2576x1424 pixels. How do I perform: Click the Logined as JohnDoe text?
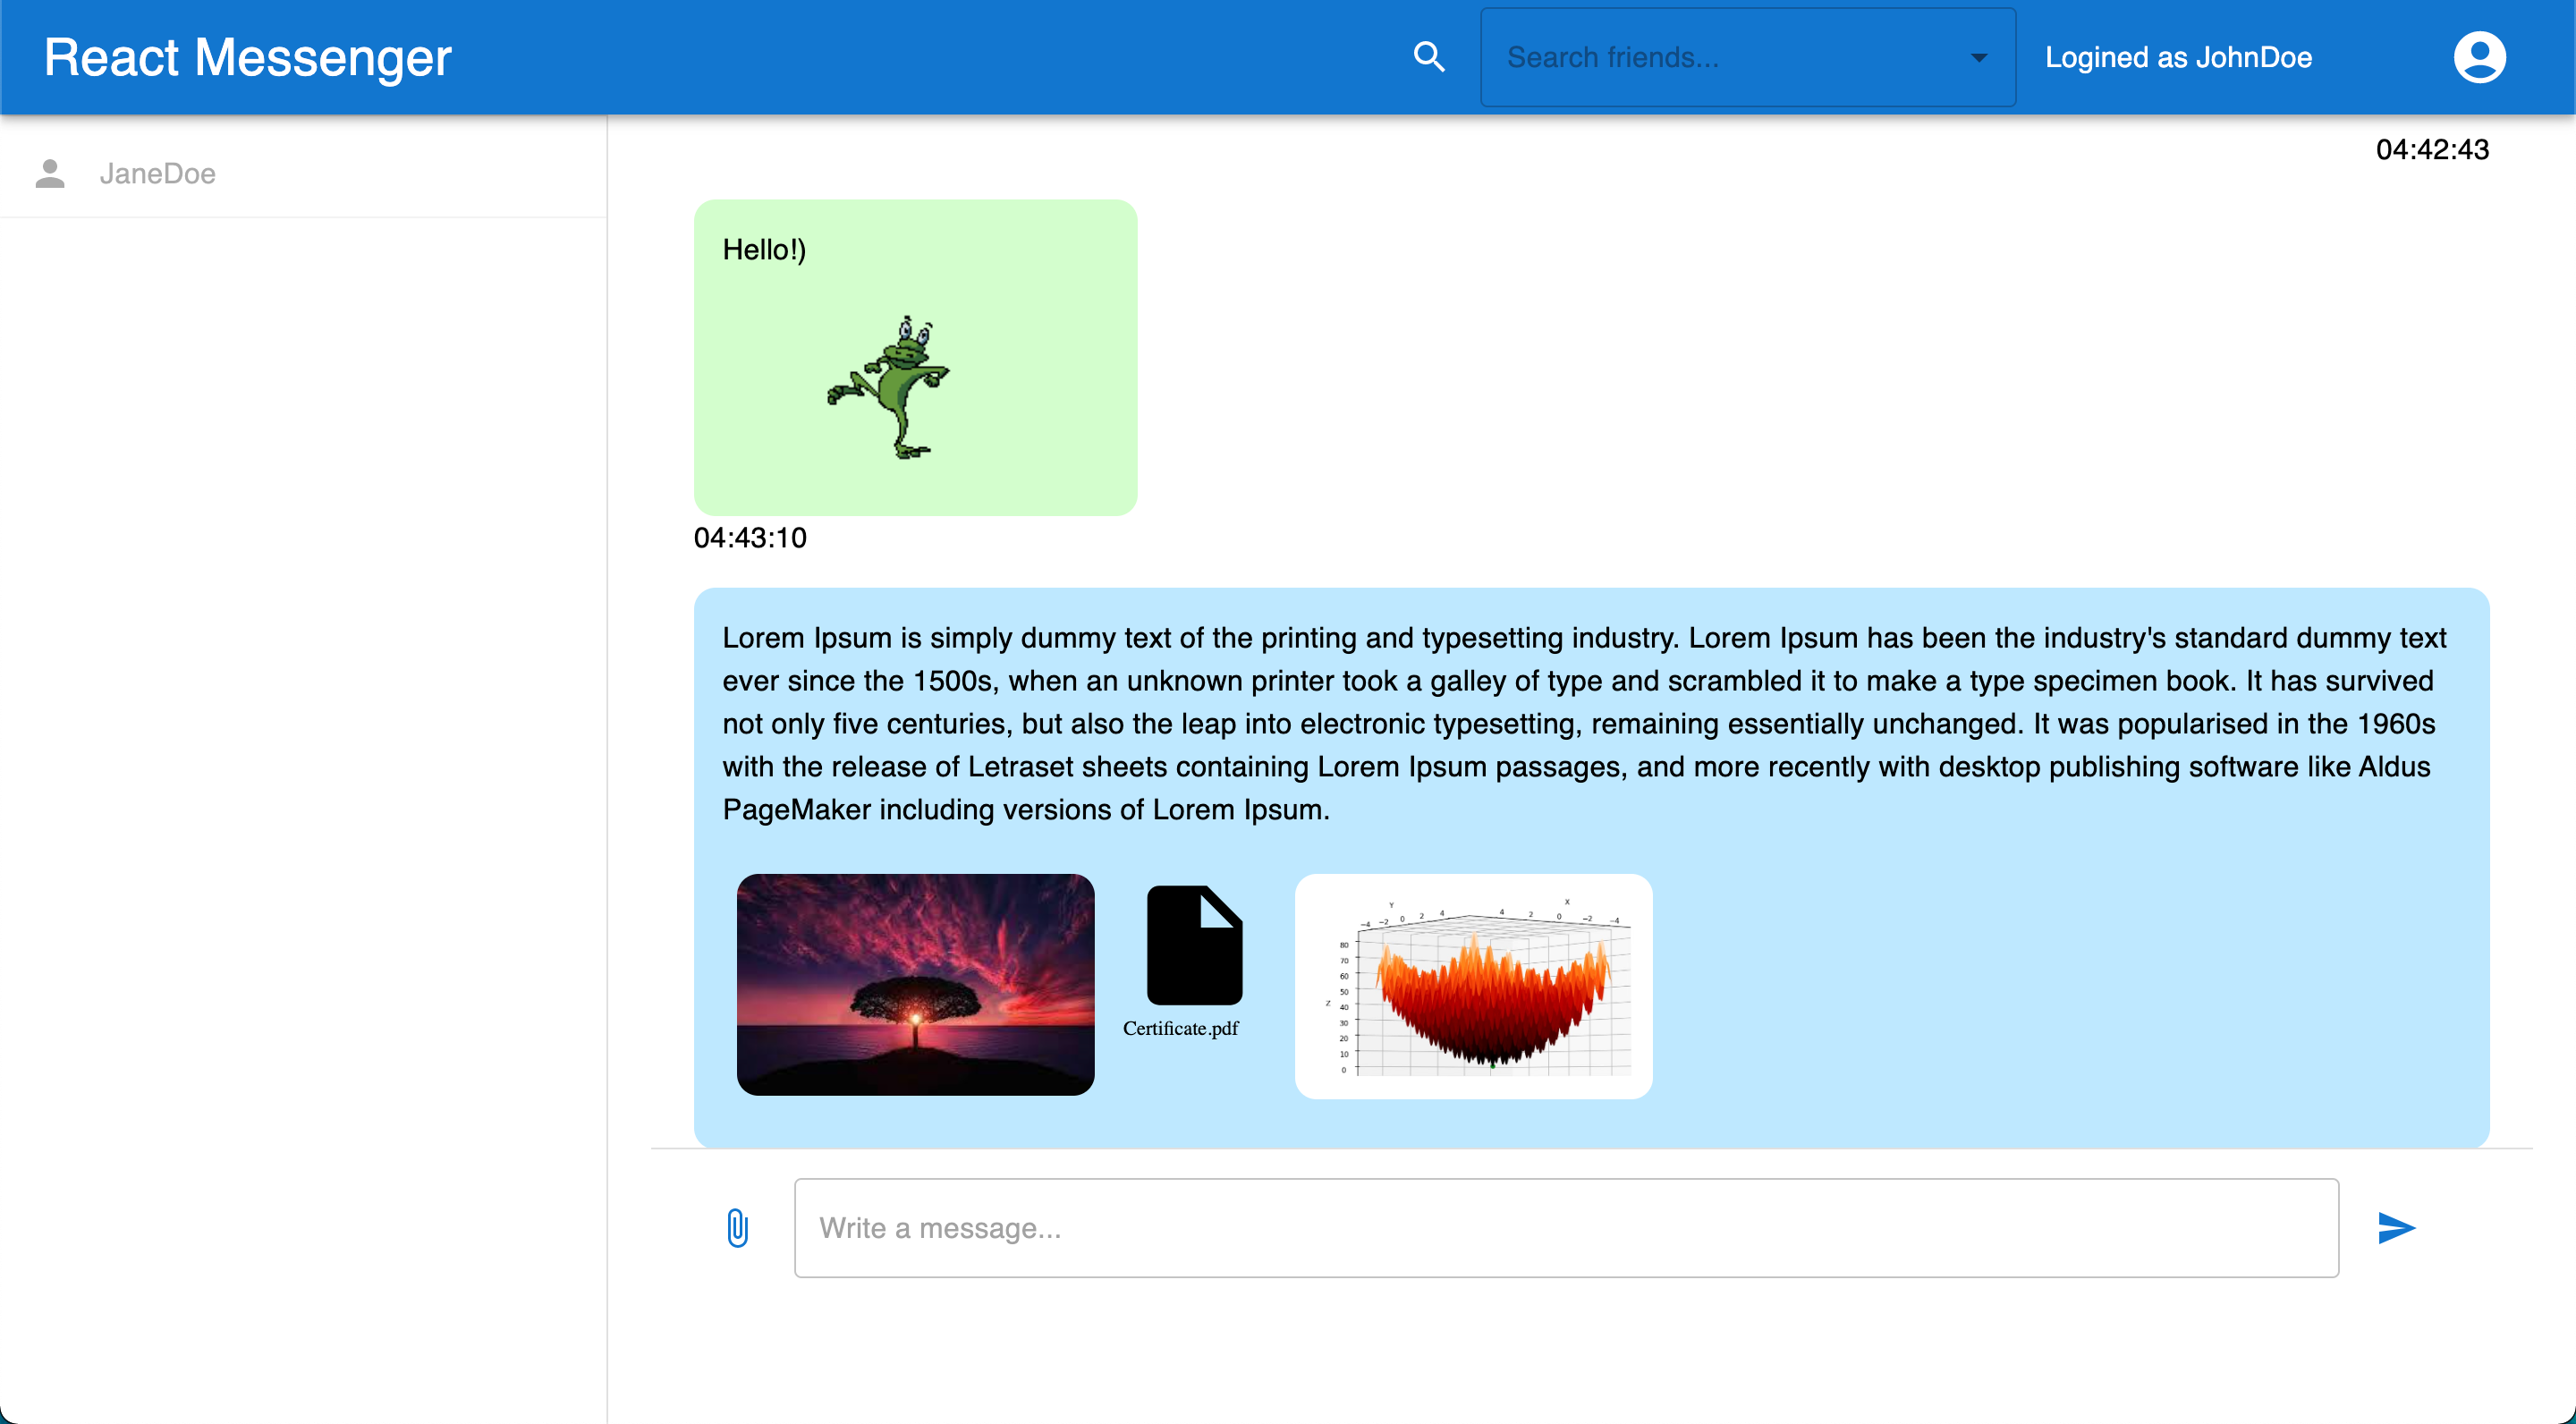pyautogui.click(x=2178, y=57)
